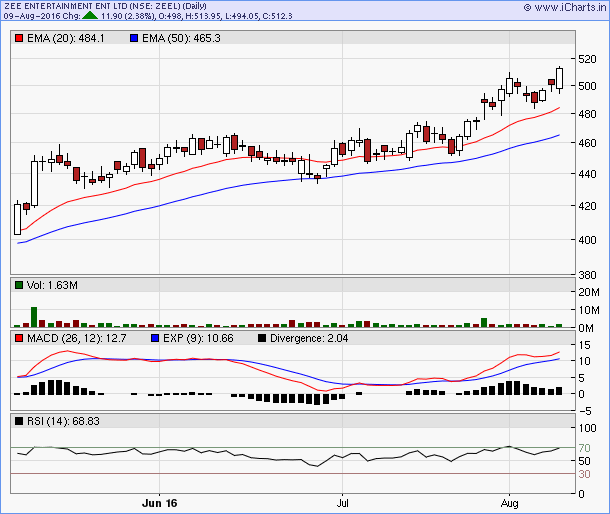
Task: Click the blue EXP (9) legend swatch
Action: coord(155,338)
